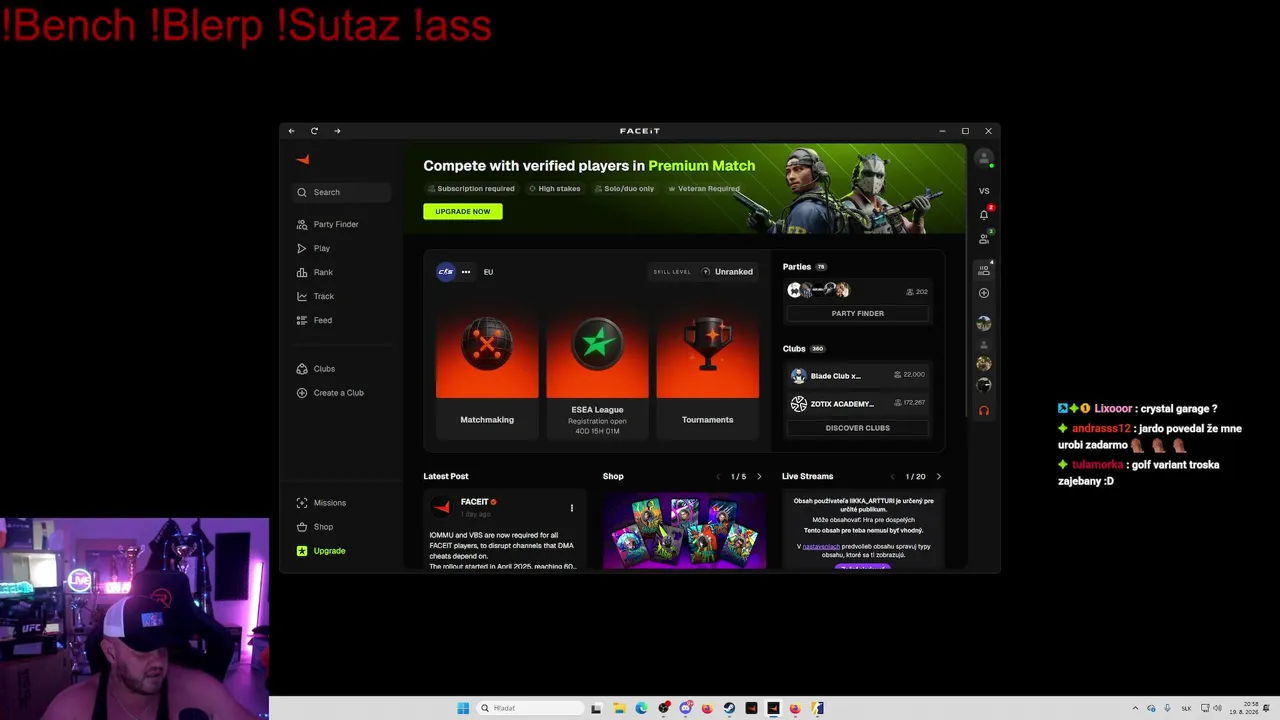
Task: Open the ESEA League card
Action: [597, 372]
